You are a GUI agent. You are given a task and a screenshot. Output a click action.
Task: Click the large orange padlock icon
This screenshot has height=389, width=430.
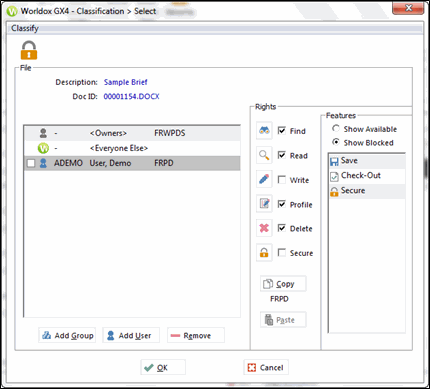point(29,50)
